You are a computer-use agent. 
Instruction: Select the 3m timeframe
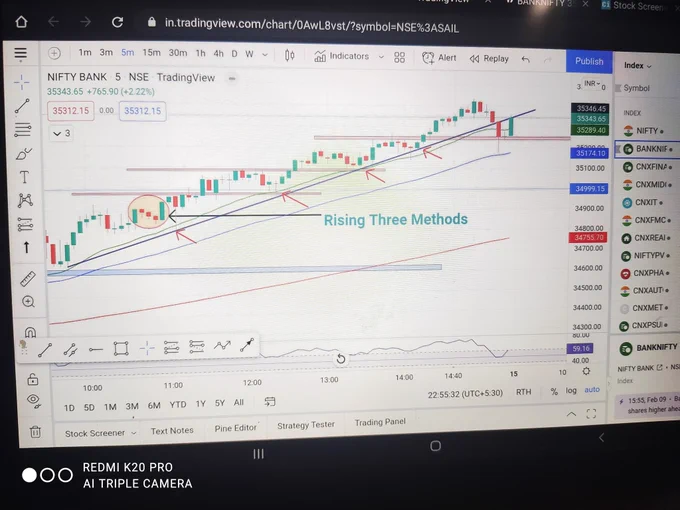click(x=106, y=52)
